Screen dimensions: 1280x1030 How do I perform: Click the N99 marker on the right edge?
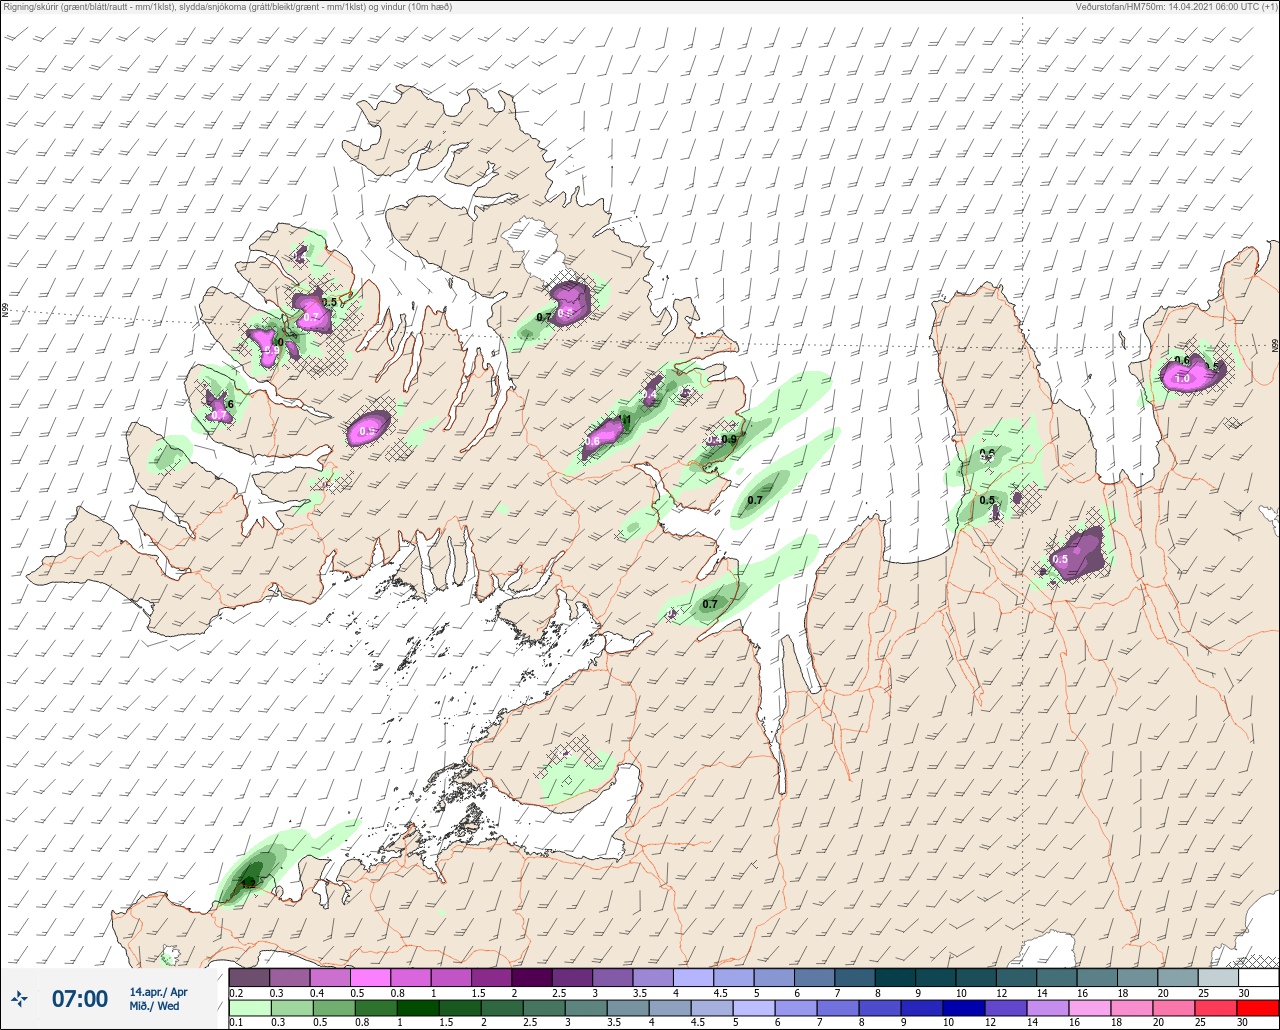click(x=1275, y=346)
